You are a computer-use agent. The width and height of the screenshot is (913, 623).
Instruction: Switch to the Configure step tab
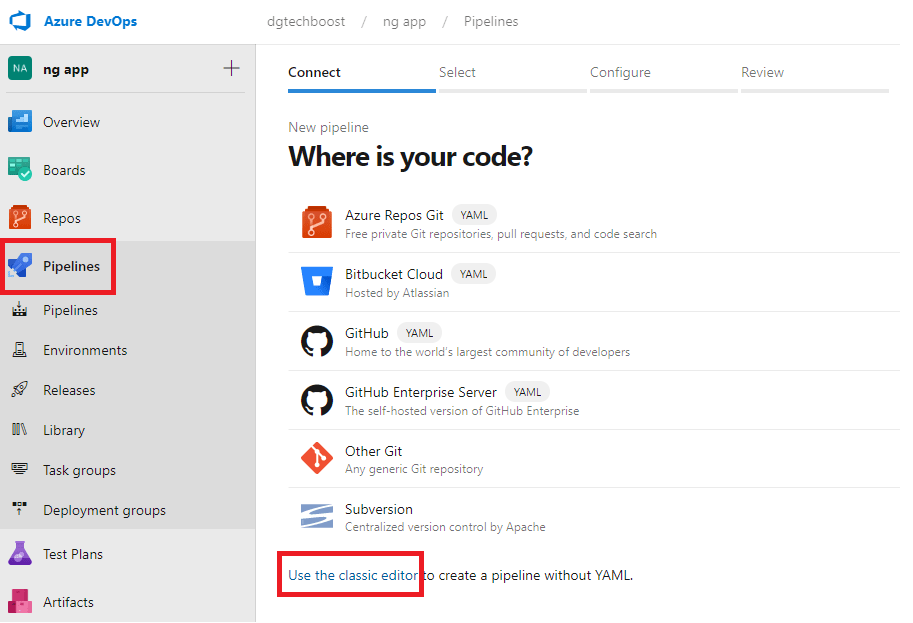pos(620,72)
